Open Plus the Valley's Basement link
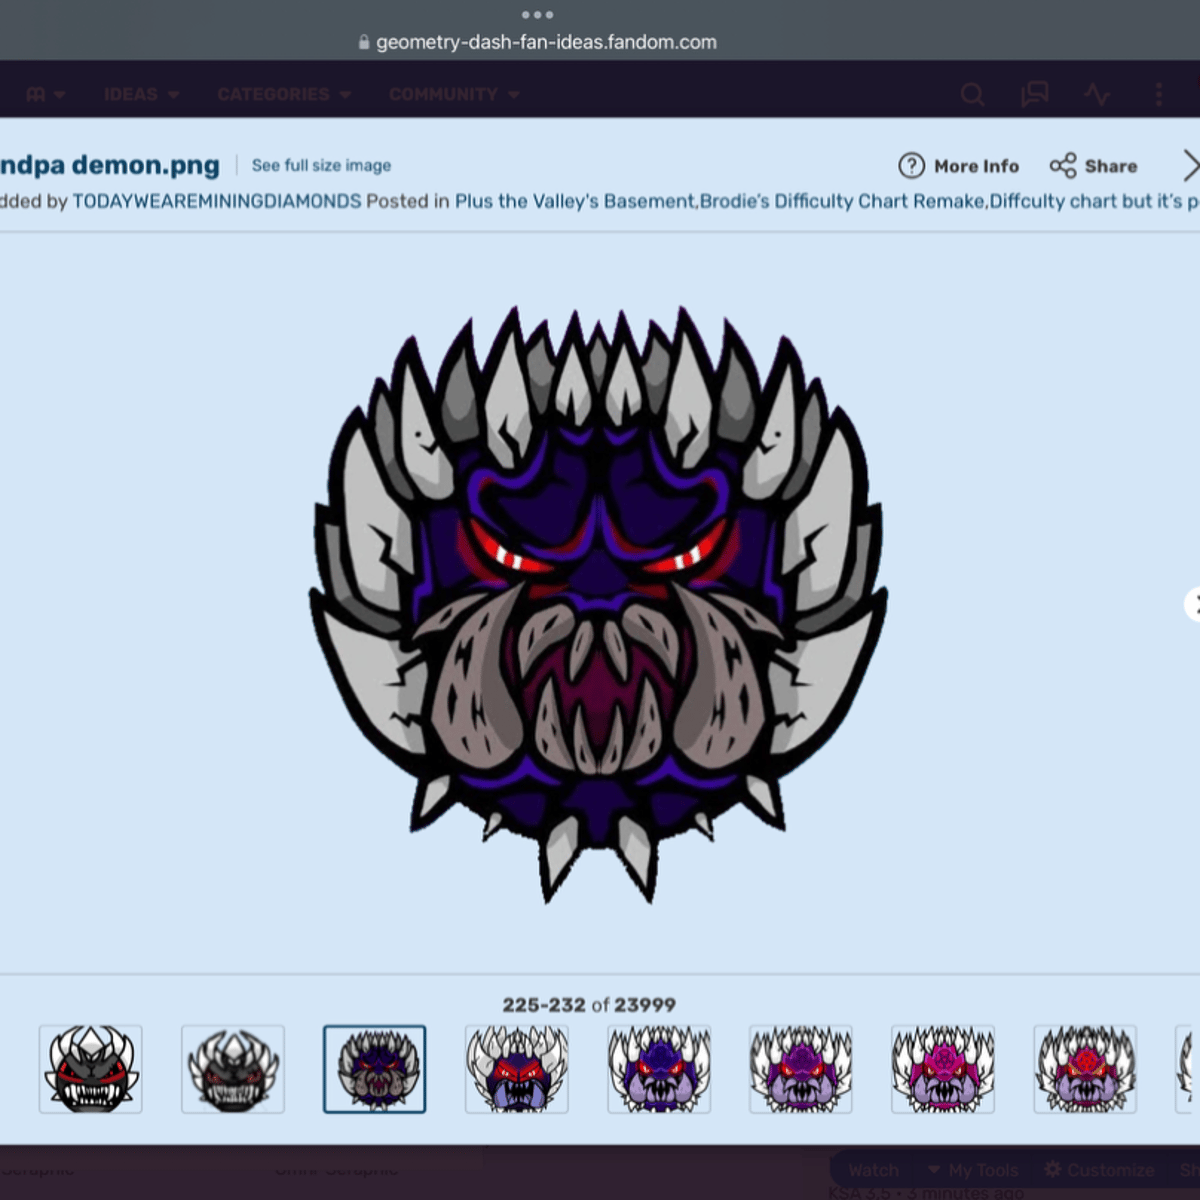Screen dimensions: 1200x1200 pyautogui.click(x=574, y=201)
